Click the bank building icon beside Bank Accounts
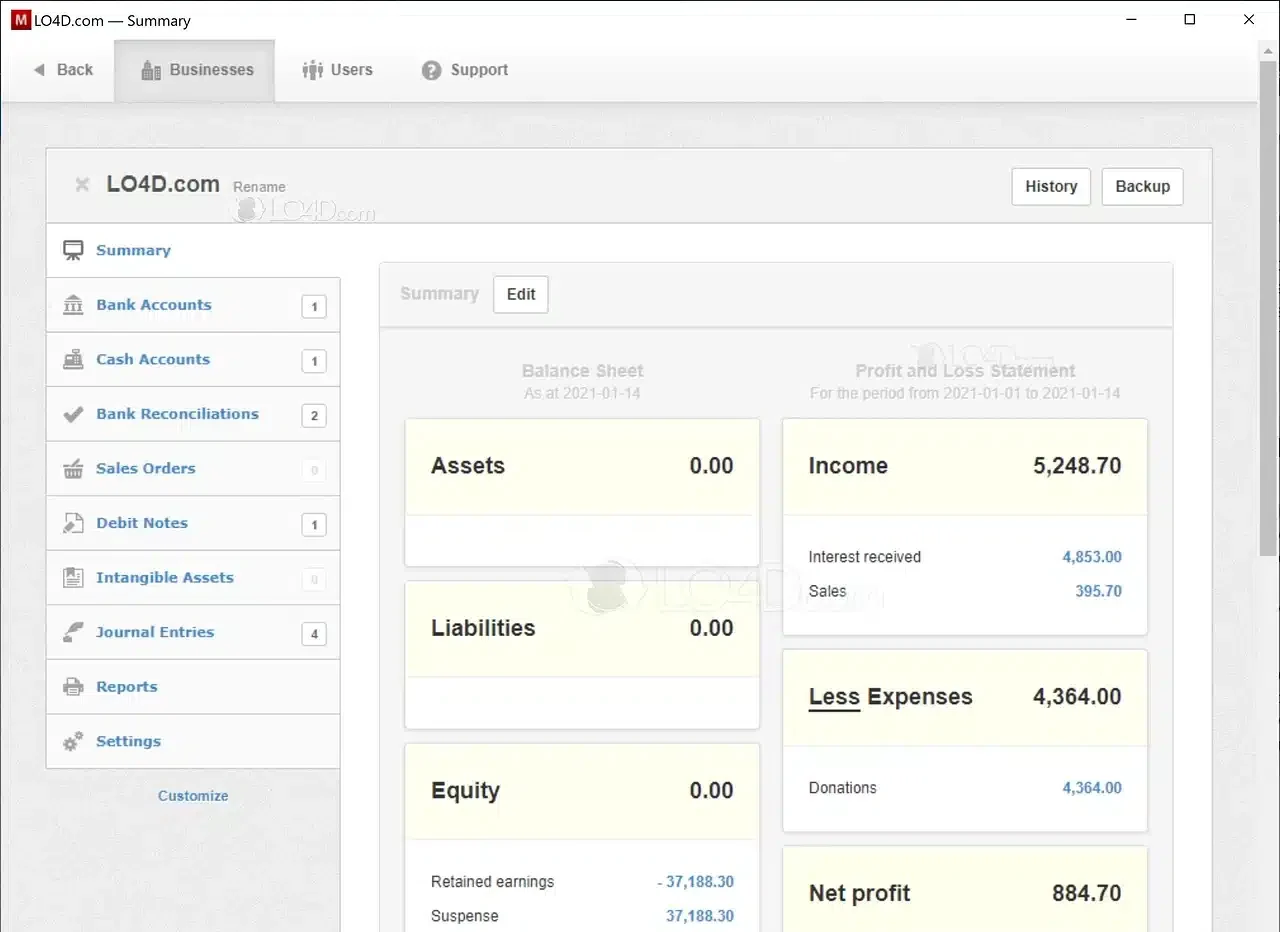This screenshot has width=1280, height=932. coord(73,305)
